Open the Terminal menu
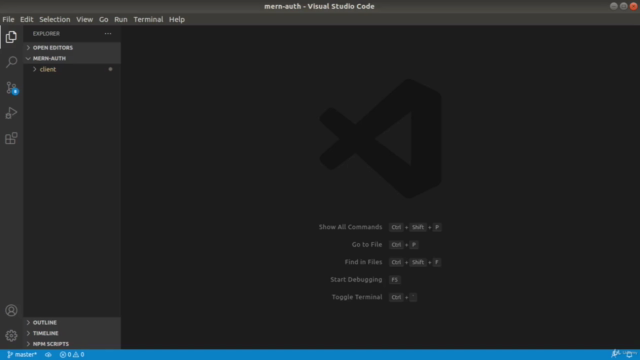Screen dimensions: 640x360 (x=148, y=19)
